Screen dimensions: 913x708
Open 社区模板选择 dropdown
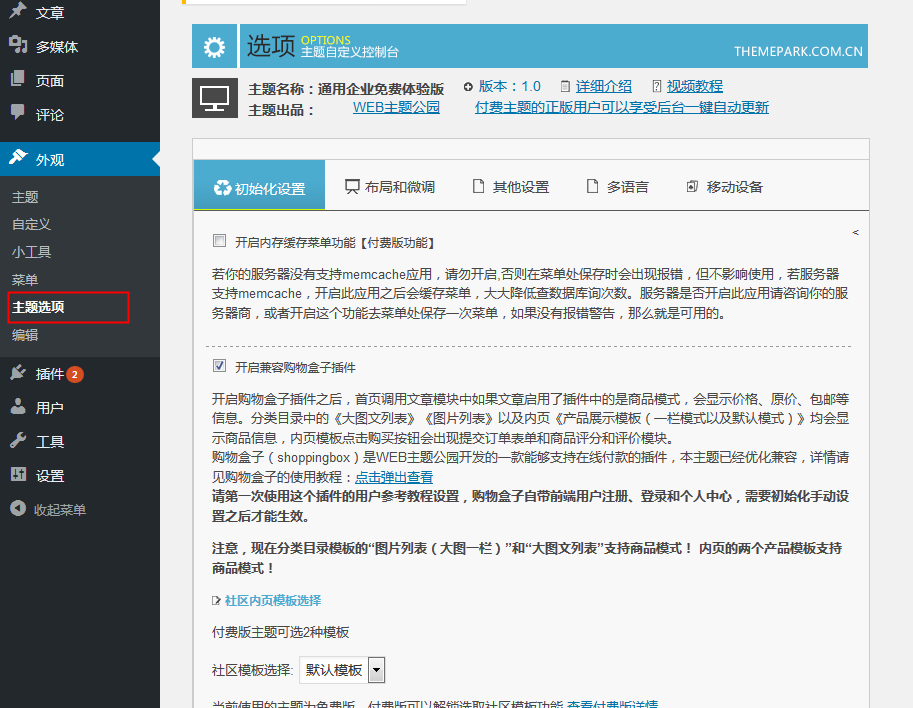376,670
